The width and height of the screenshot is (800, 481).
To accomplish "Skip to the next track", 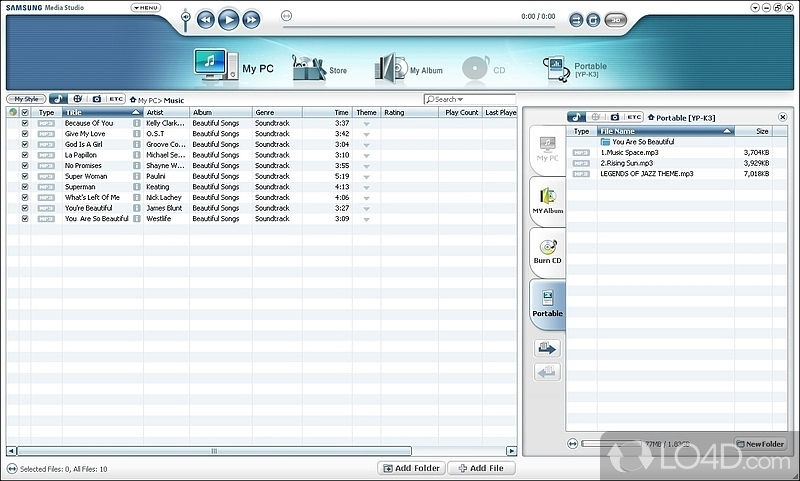I will (x=251, y=19).
